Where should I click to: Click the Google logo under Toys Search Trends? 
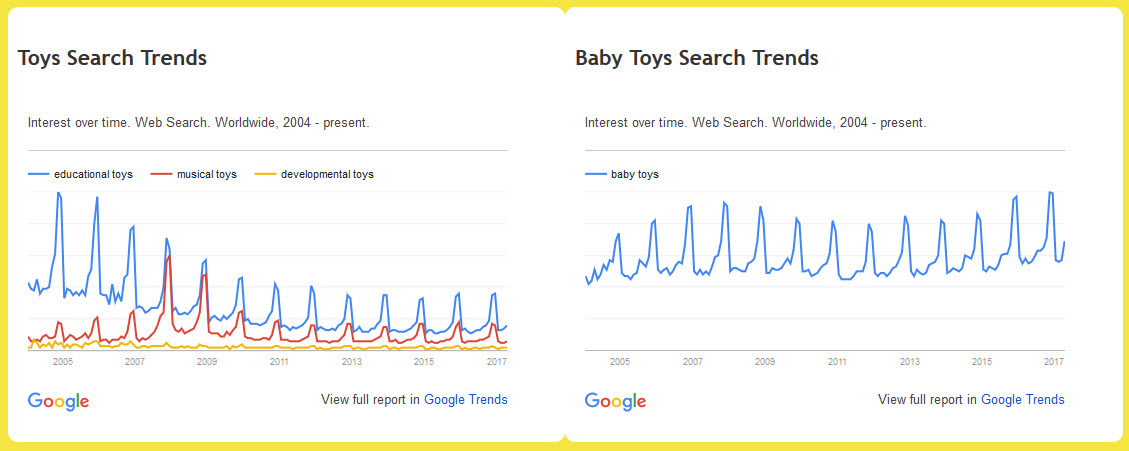point(59,400)
